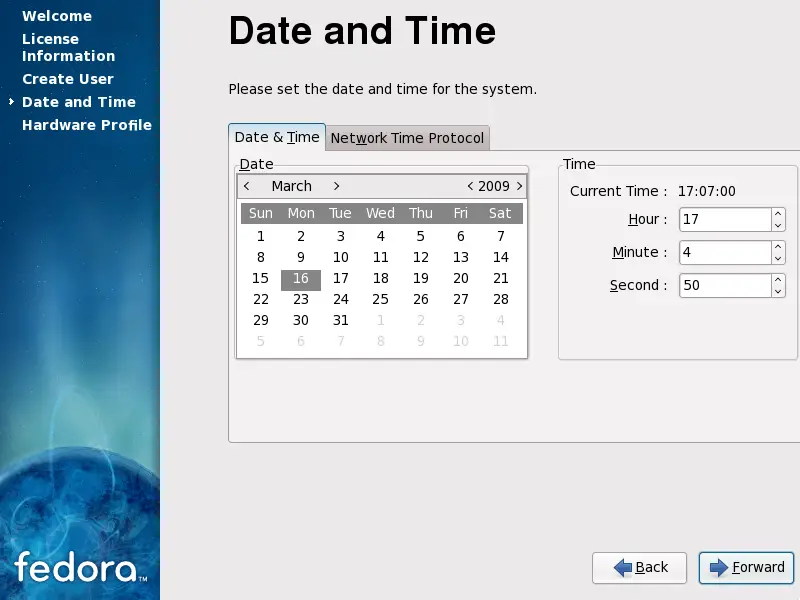Decrement the Minute spinner
800x600 pixels.
pyautogui.click(x=778, y=259)
